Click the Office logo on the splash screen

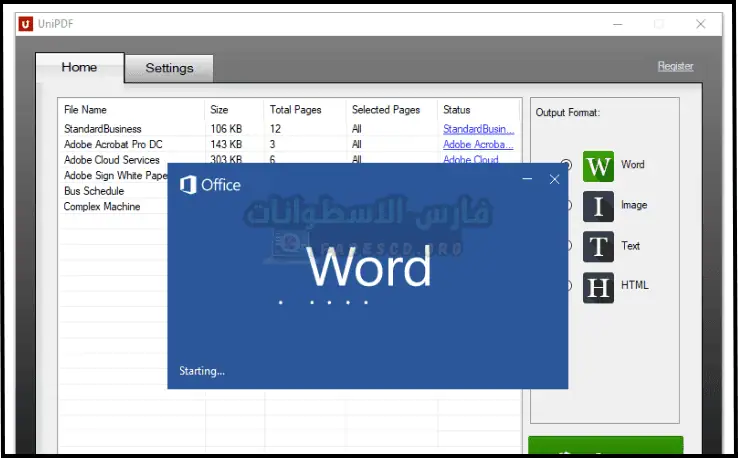(x=188, y=185)
